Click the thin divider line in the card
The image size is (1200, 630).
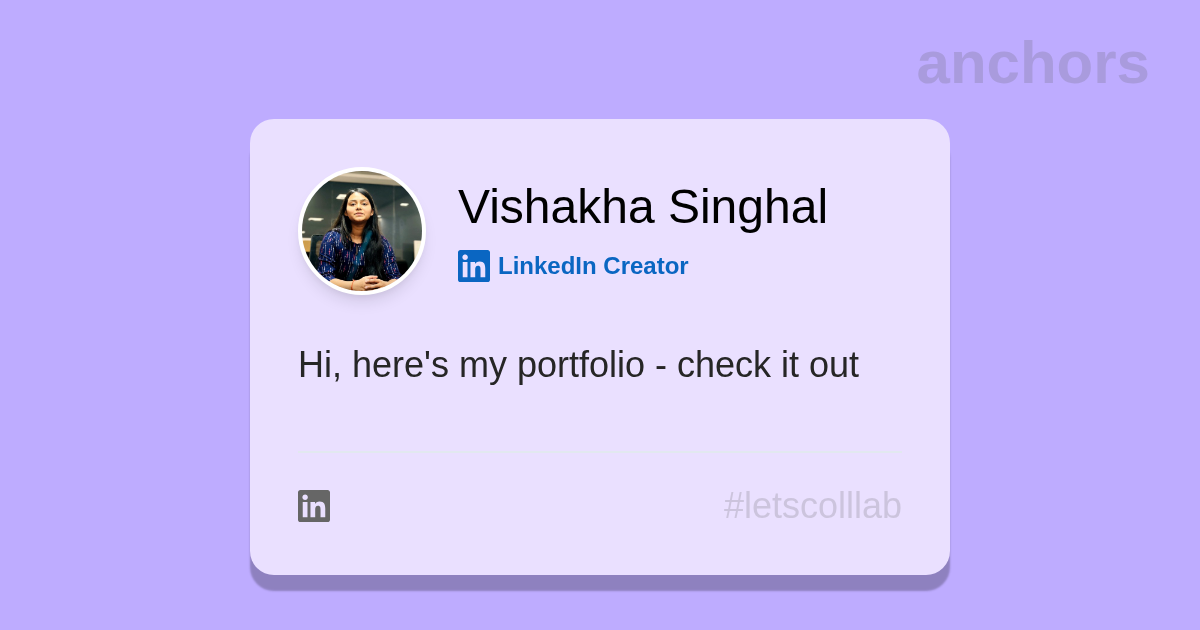[599, 453]
